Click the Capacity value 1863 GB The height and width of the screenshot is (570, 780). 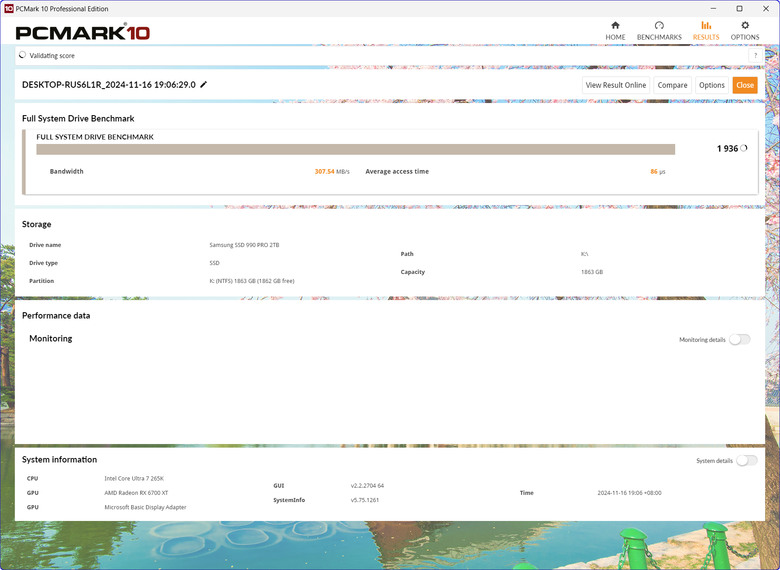coord(591,272)
